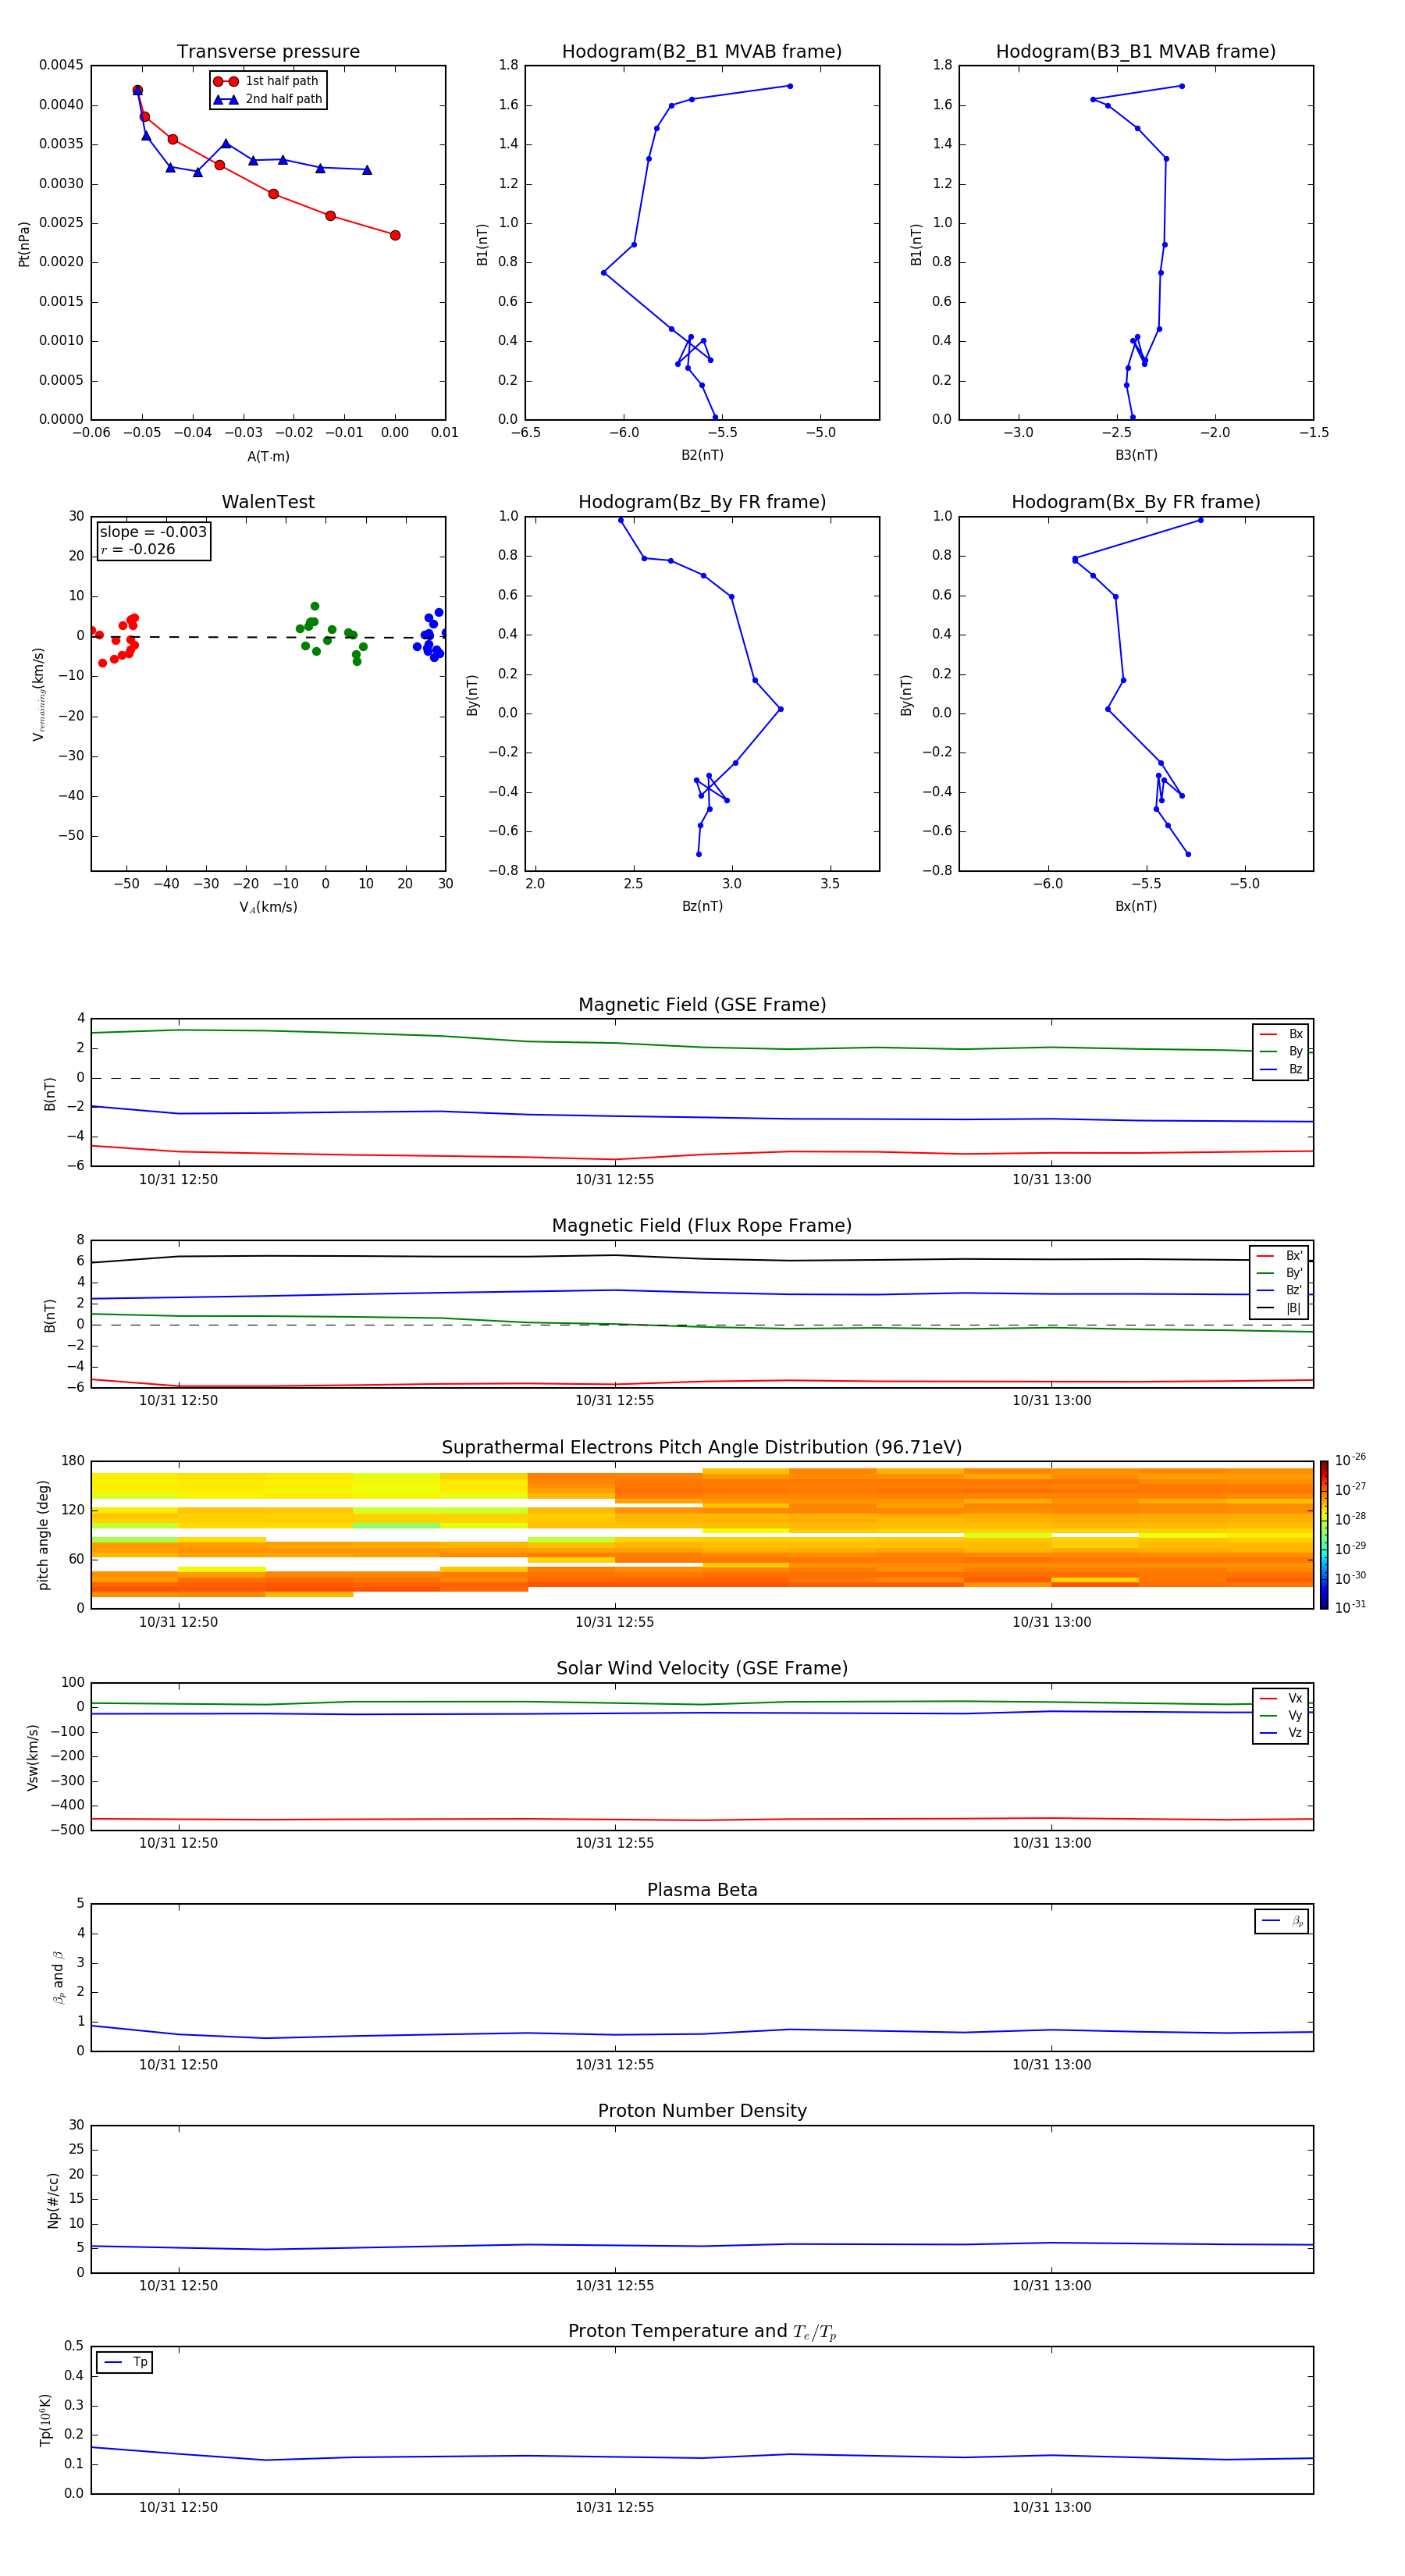Click the 'Hodogram(B2_B1 MVAB frame)' title
Image resolution: width=1405 pixels, height=2576 pixels.
702,52
